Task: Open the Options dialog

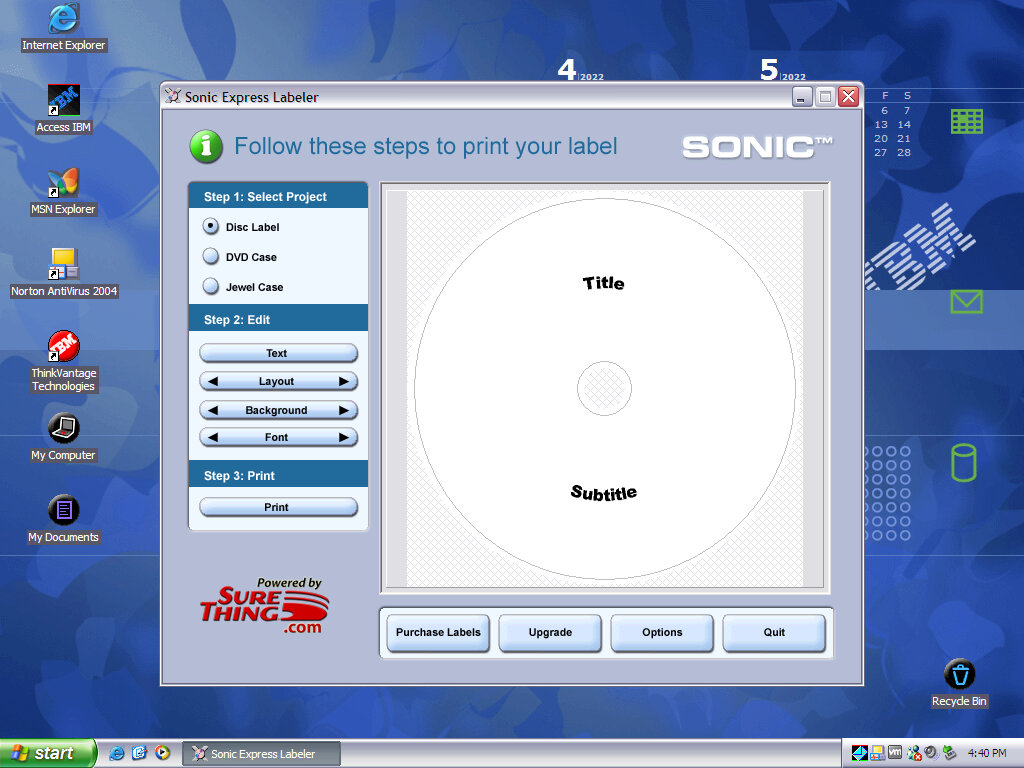Action: [x=662, y=632]
